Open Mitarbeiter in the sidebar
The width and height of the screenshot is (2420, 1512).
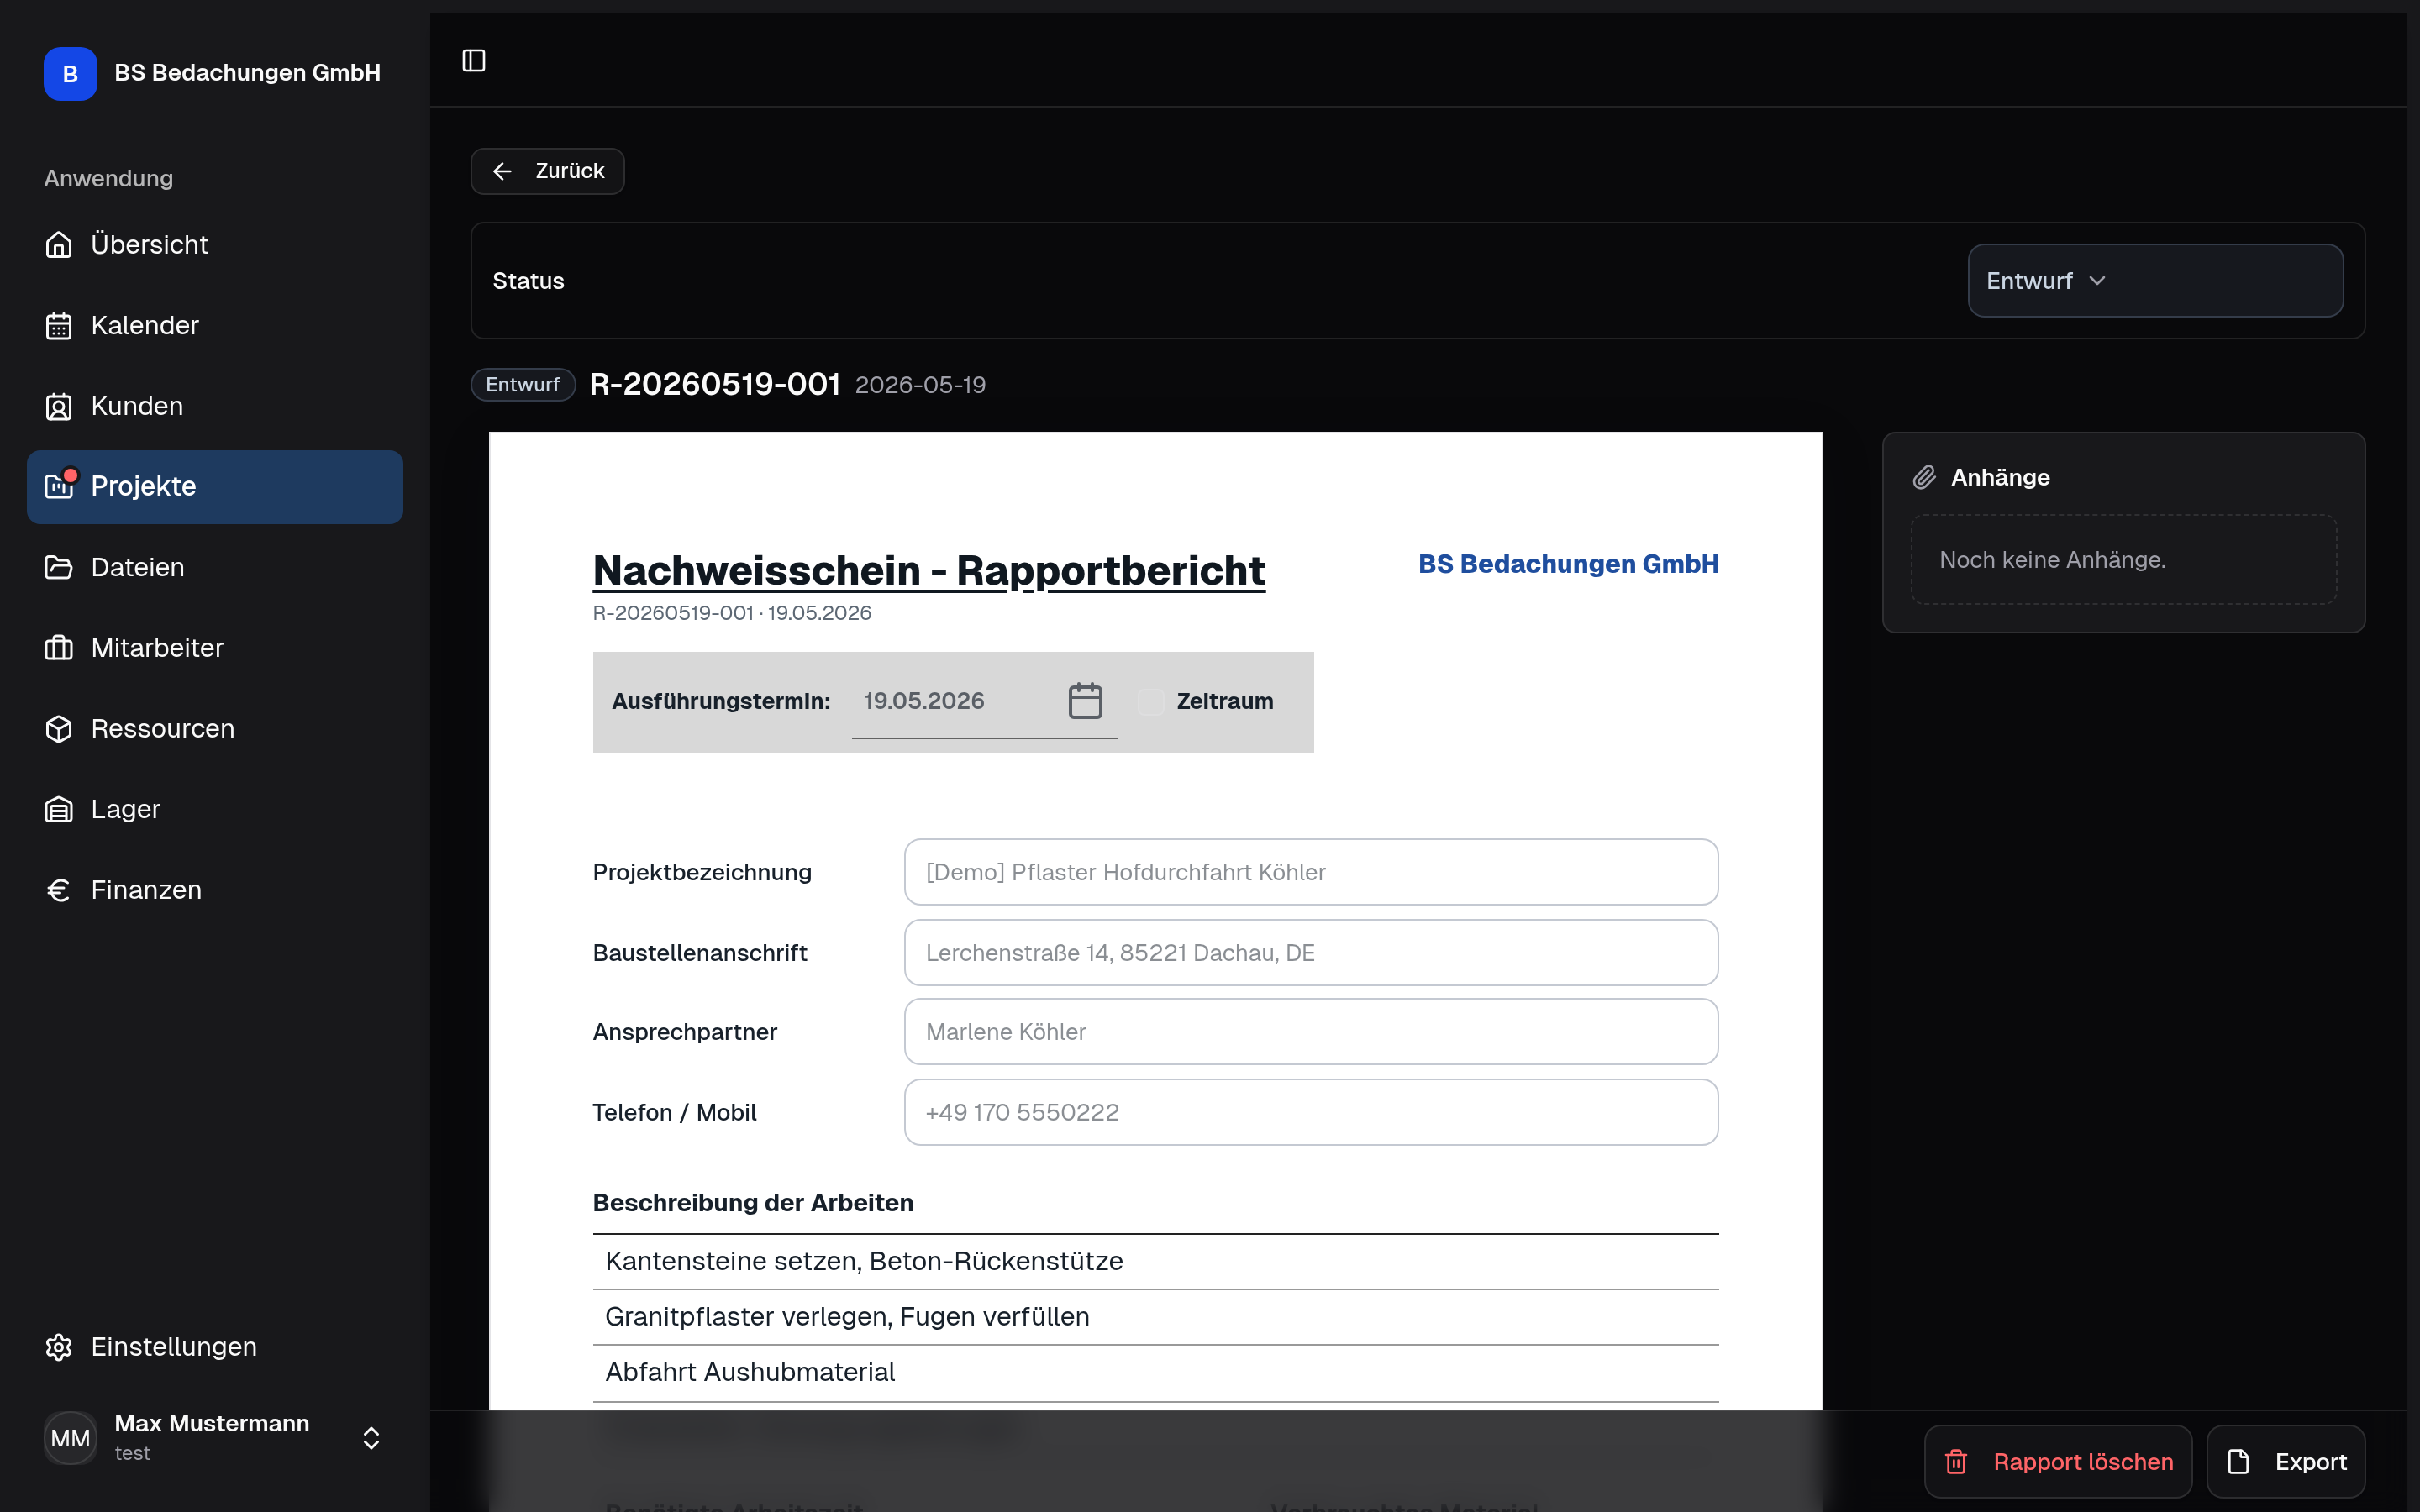[215, 648]
